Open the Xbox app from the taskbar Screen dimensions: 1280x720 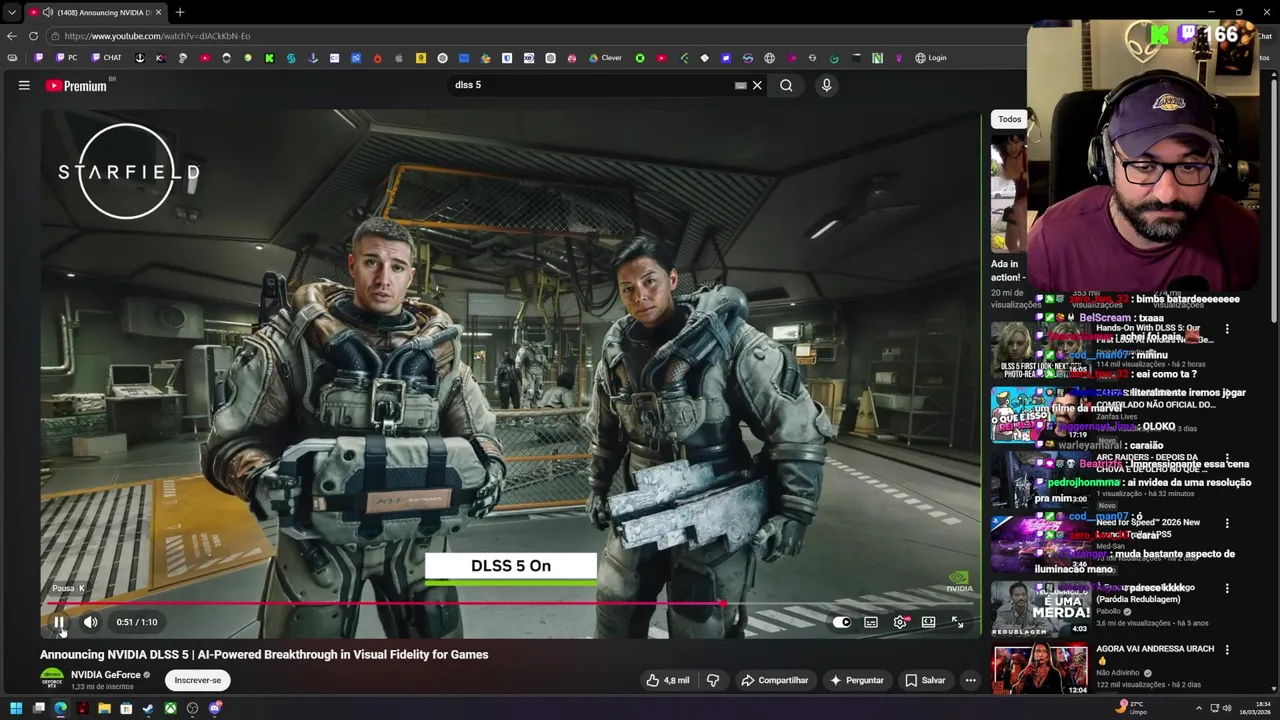tap(170, 708)
